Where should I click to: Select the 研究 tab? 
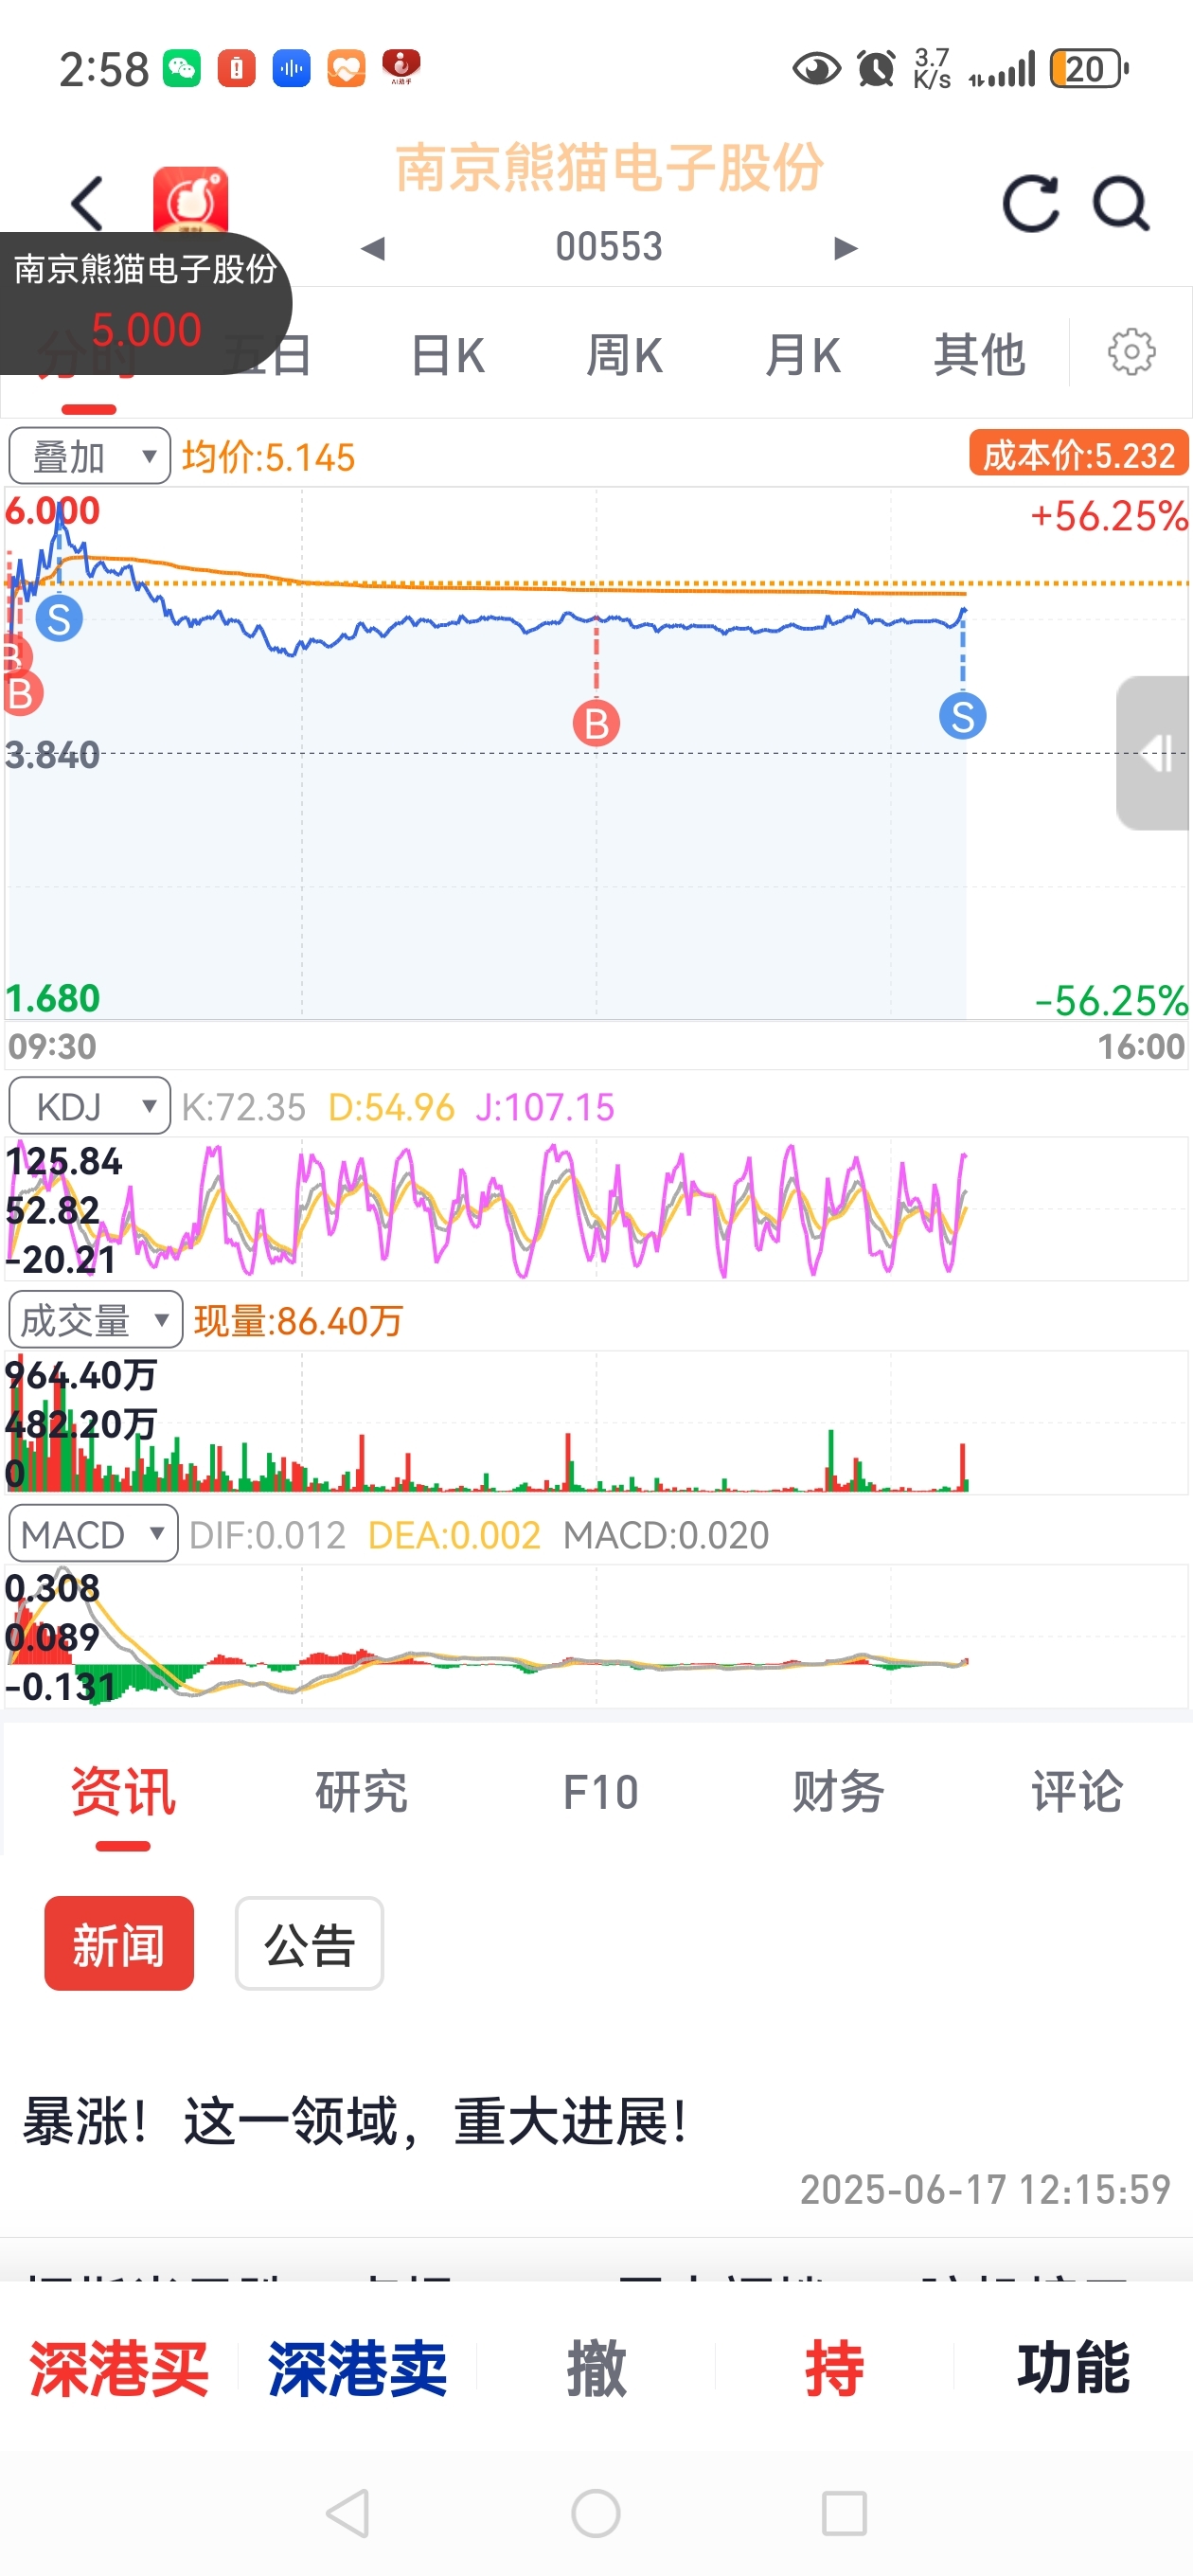361,1791
